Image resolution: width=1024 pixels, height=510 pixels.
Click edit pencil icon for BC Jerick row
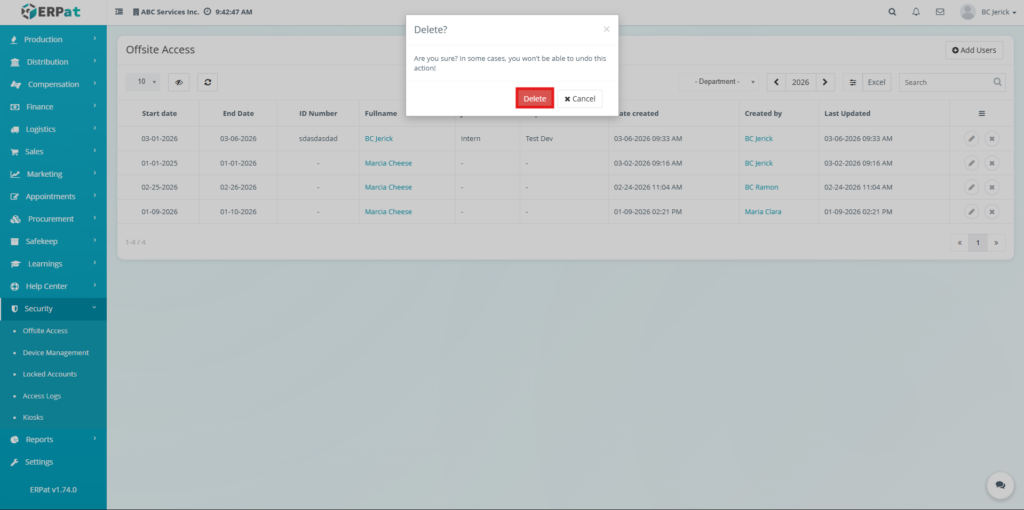pyautogui.click(x=971, y=139)
